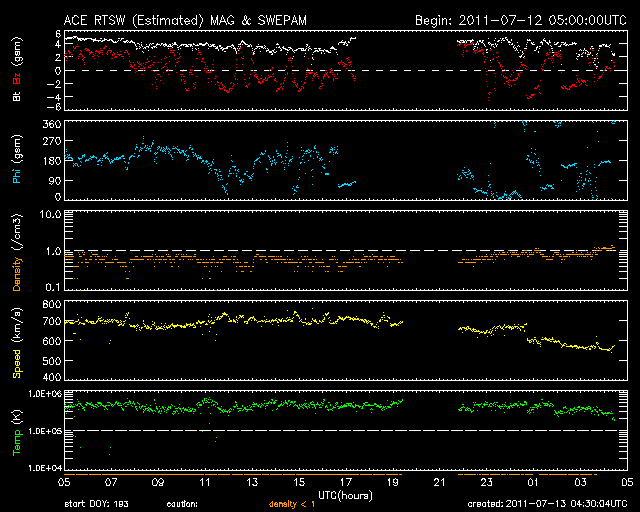Select hour 01 on the time axis

[x=532, y=482]
